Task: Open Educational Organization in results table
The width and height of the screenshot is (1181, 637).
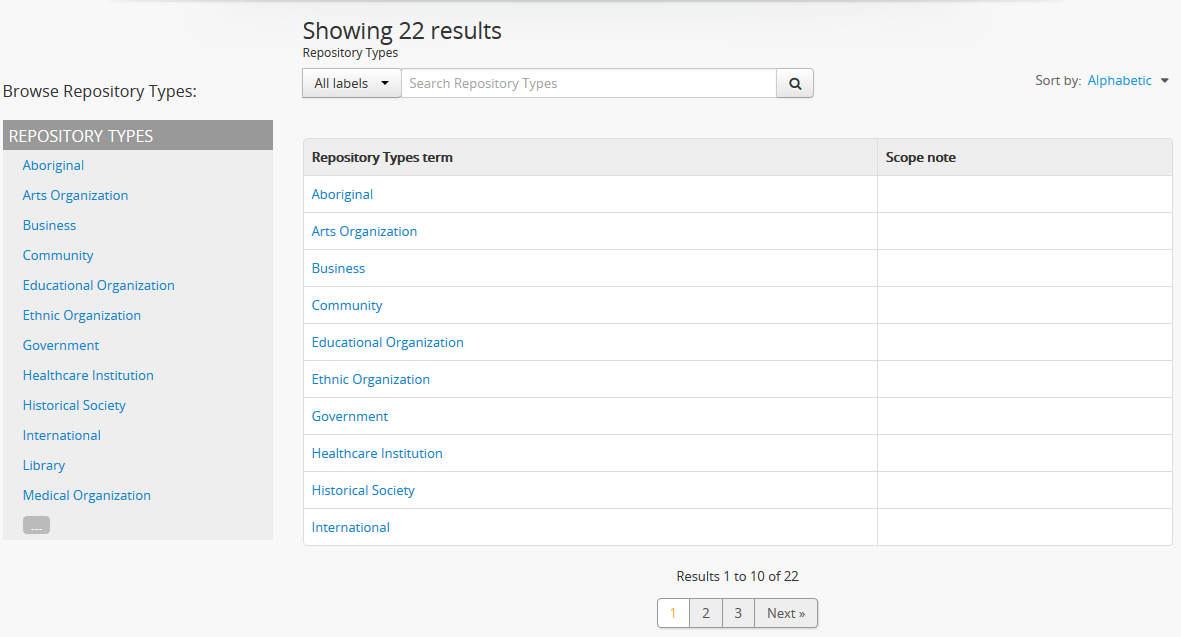Action: 387,342
